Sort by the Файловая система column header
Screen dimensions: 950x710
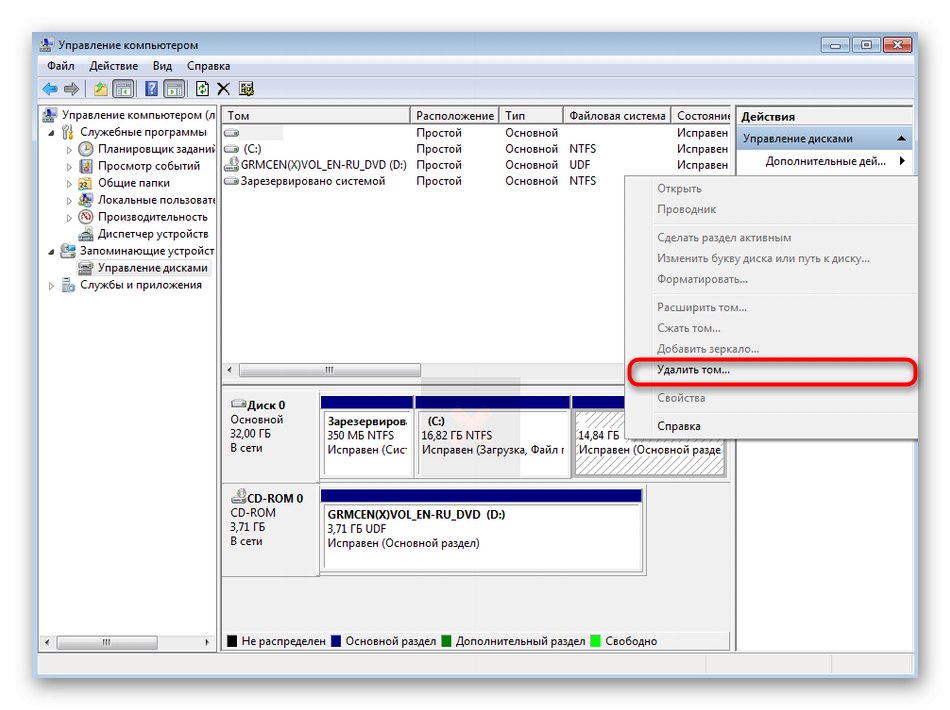click(617, 115)
